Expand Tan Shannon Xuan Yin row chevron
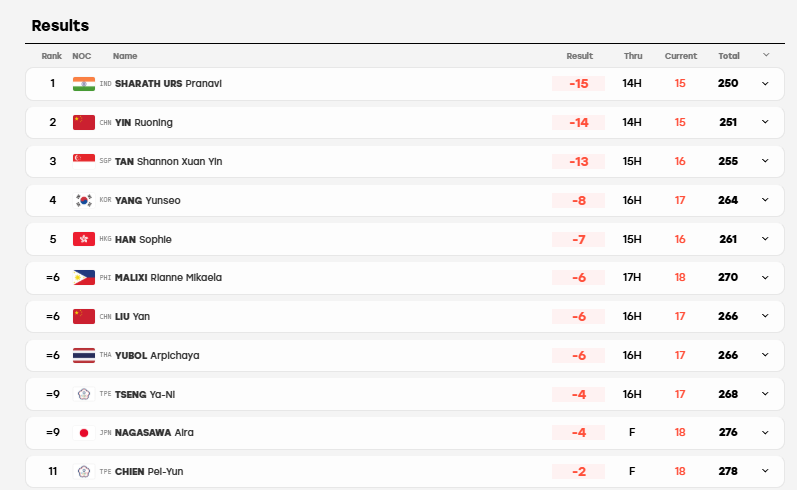The width and height of the screenshot is (797, 490). tap(765, 161)
